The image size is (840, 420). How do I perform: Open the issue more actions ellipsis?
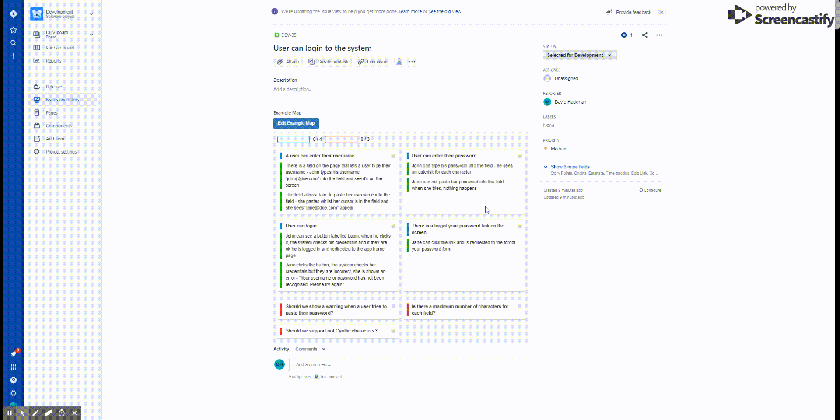(660, 35)
